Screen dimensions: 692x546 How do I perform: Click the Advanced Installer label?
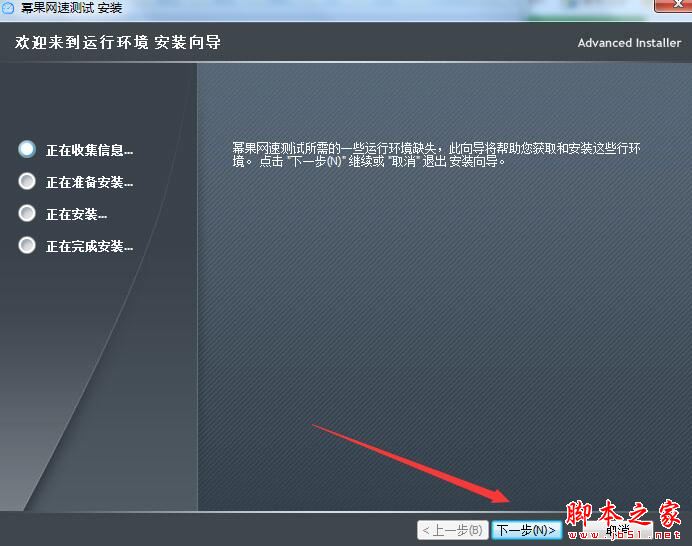pos(629,43)
